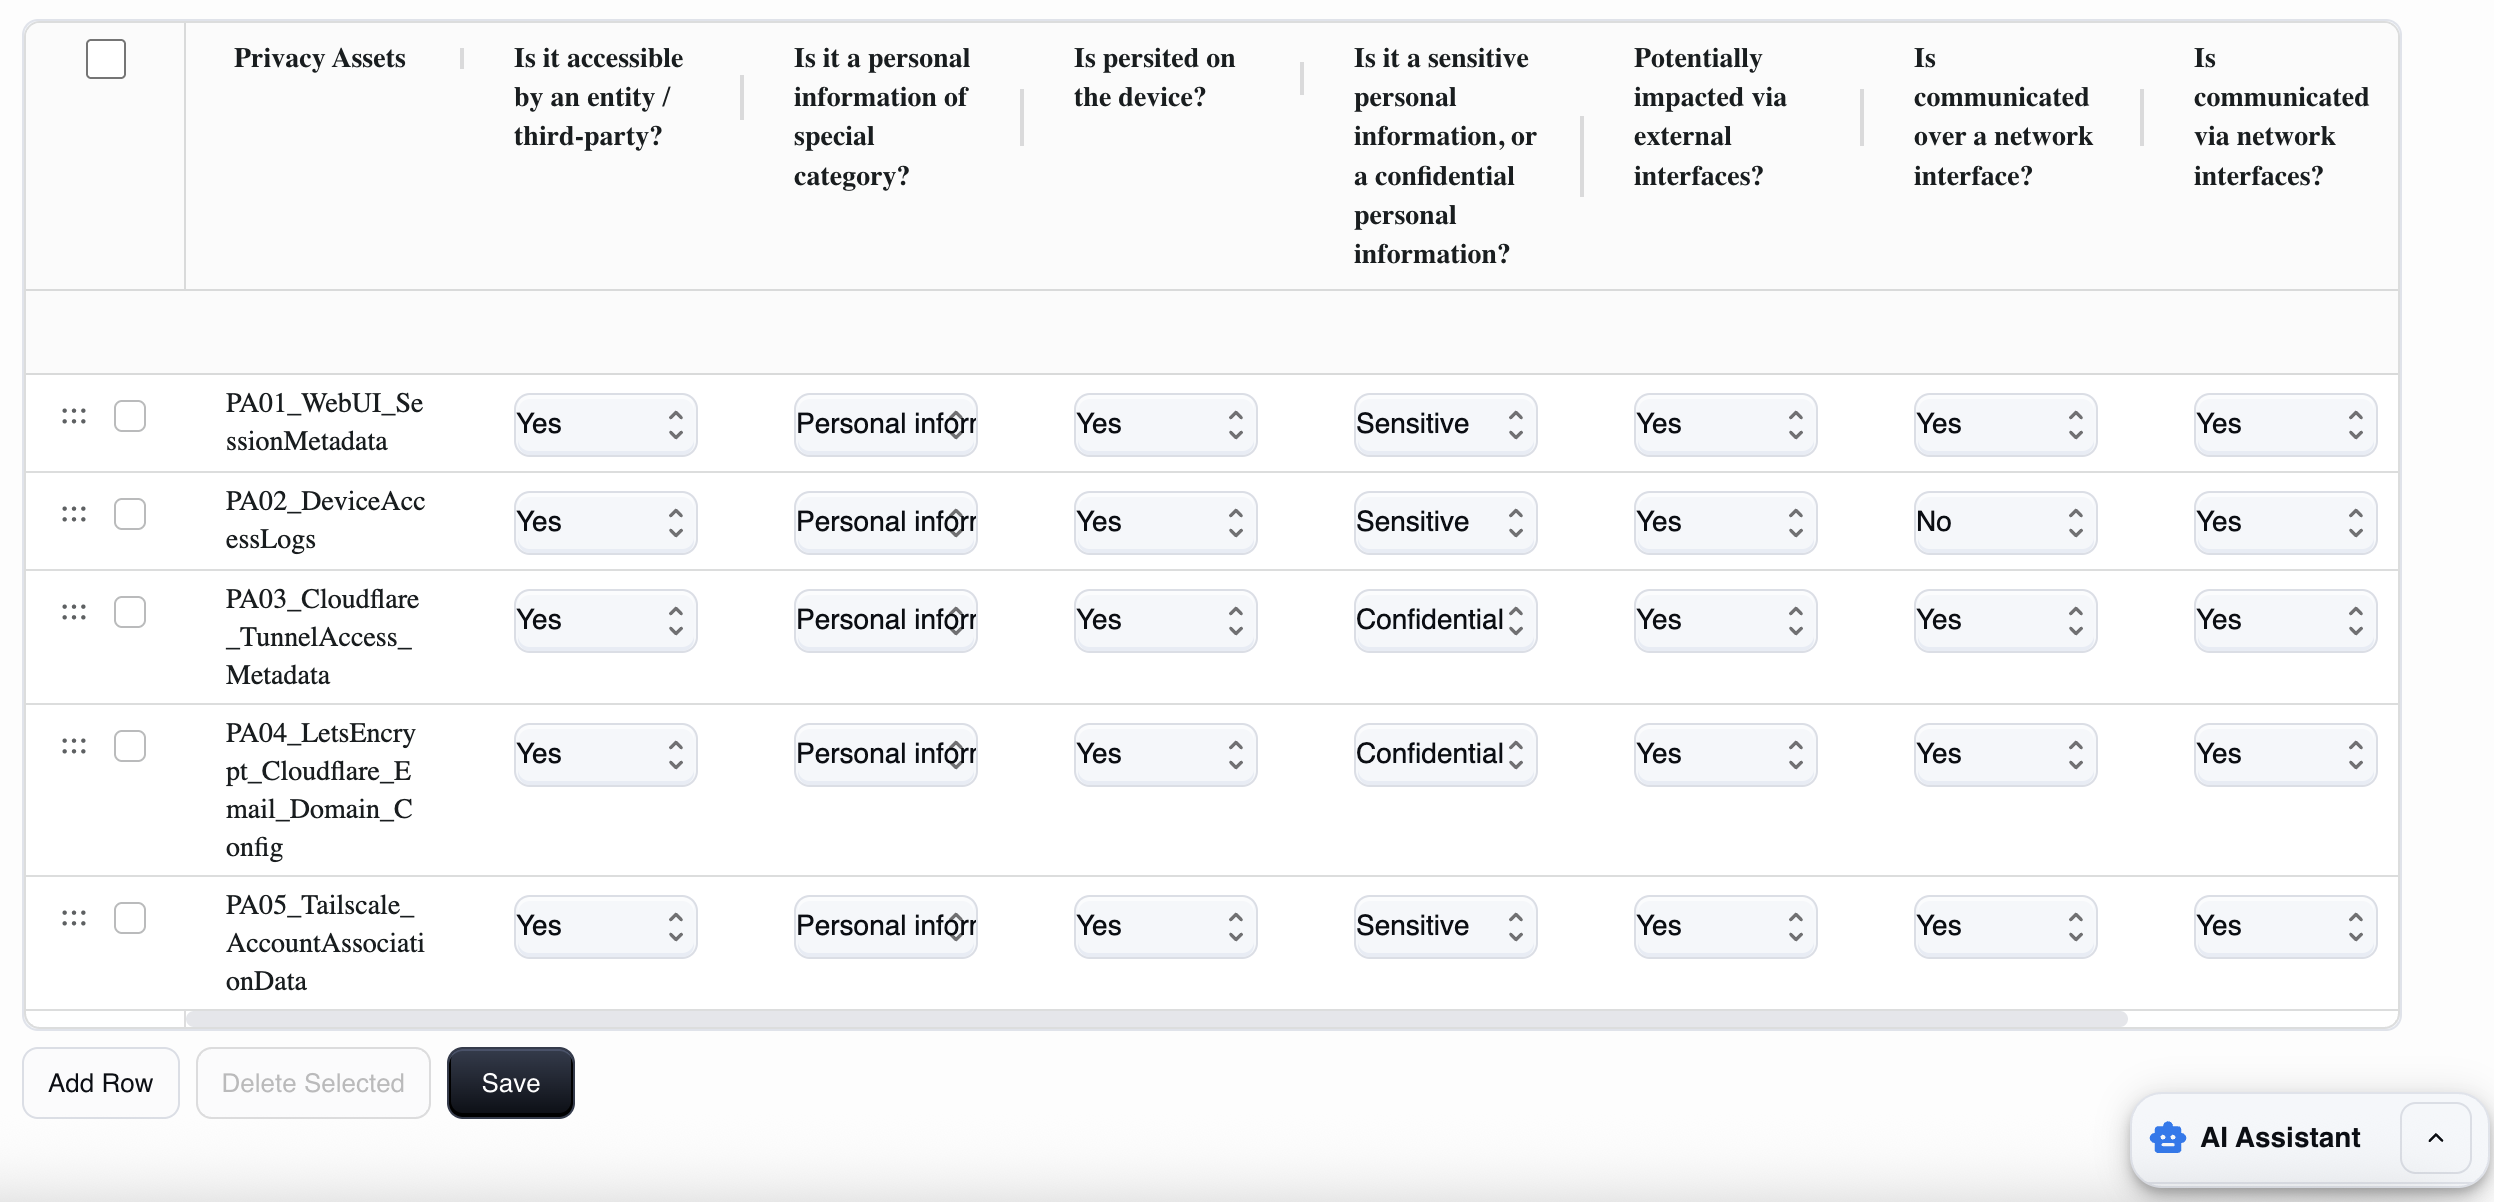
Task: Click the drag handle for PA01_WebUI_SessionMetadata row
Action: [x=73, y=416]
